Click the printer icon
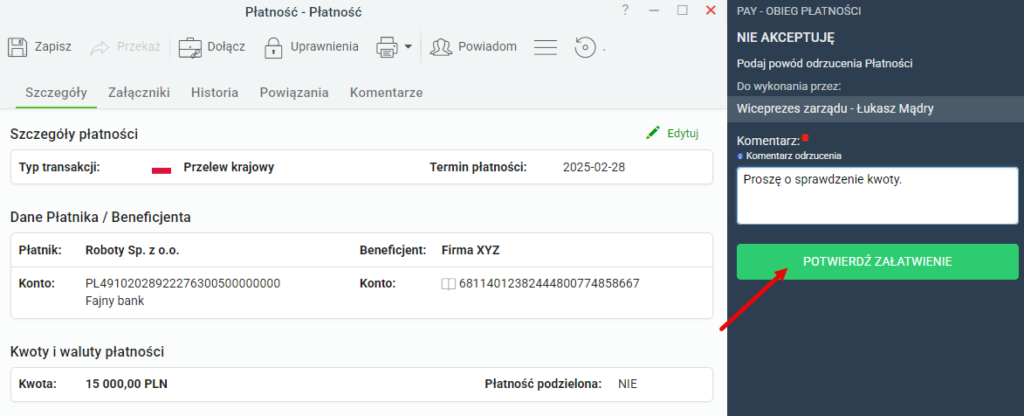Screen dimensions: 1024x416 pos(387,47)
